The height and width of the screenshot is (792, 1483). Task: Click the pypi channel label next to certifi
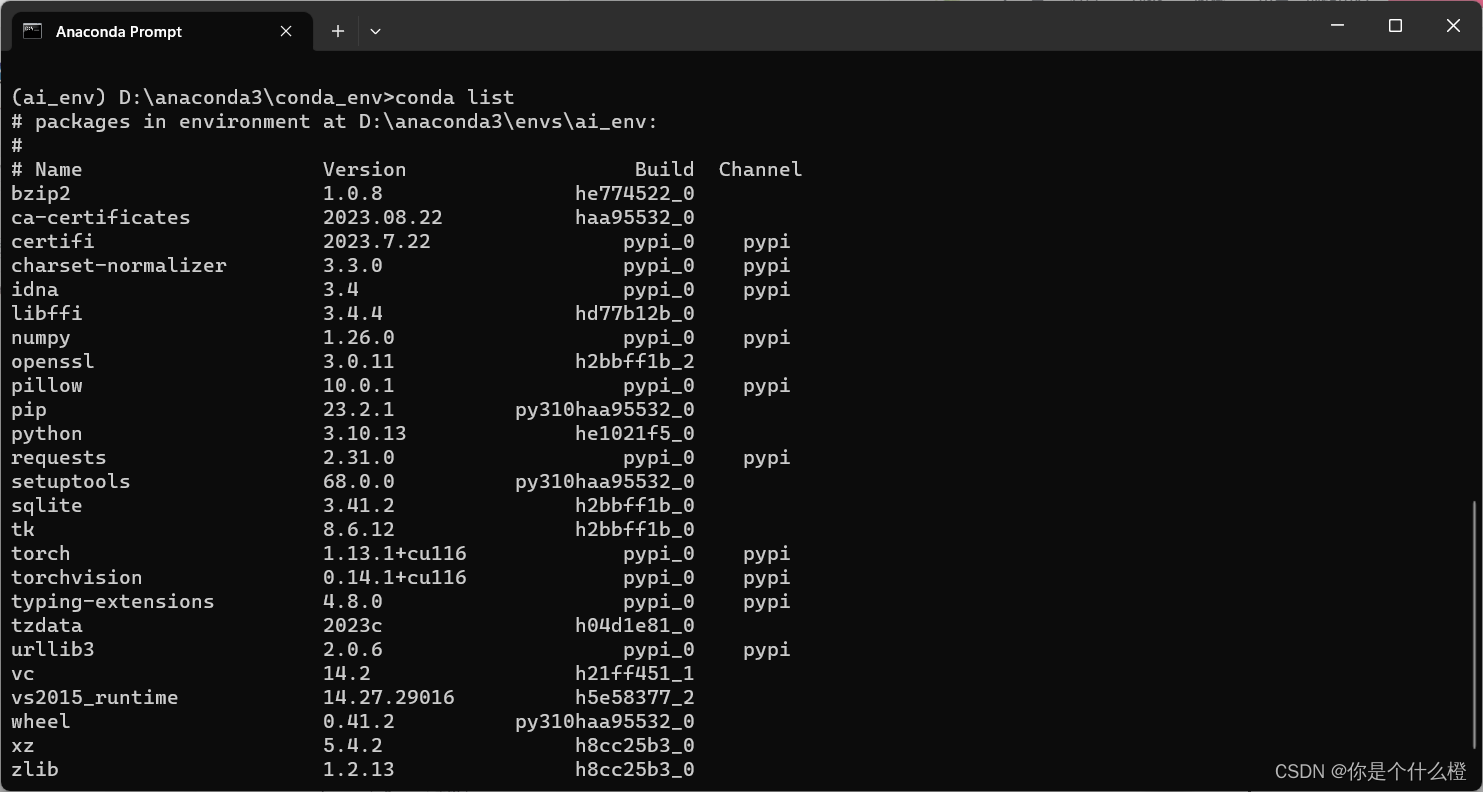(766, 241)
